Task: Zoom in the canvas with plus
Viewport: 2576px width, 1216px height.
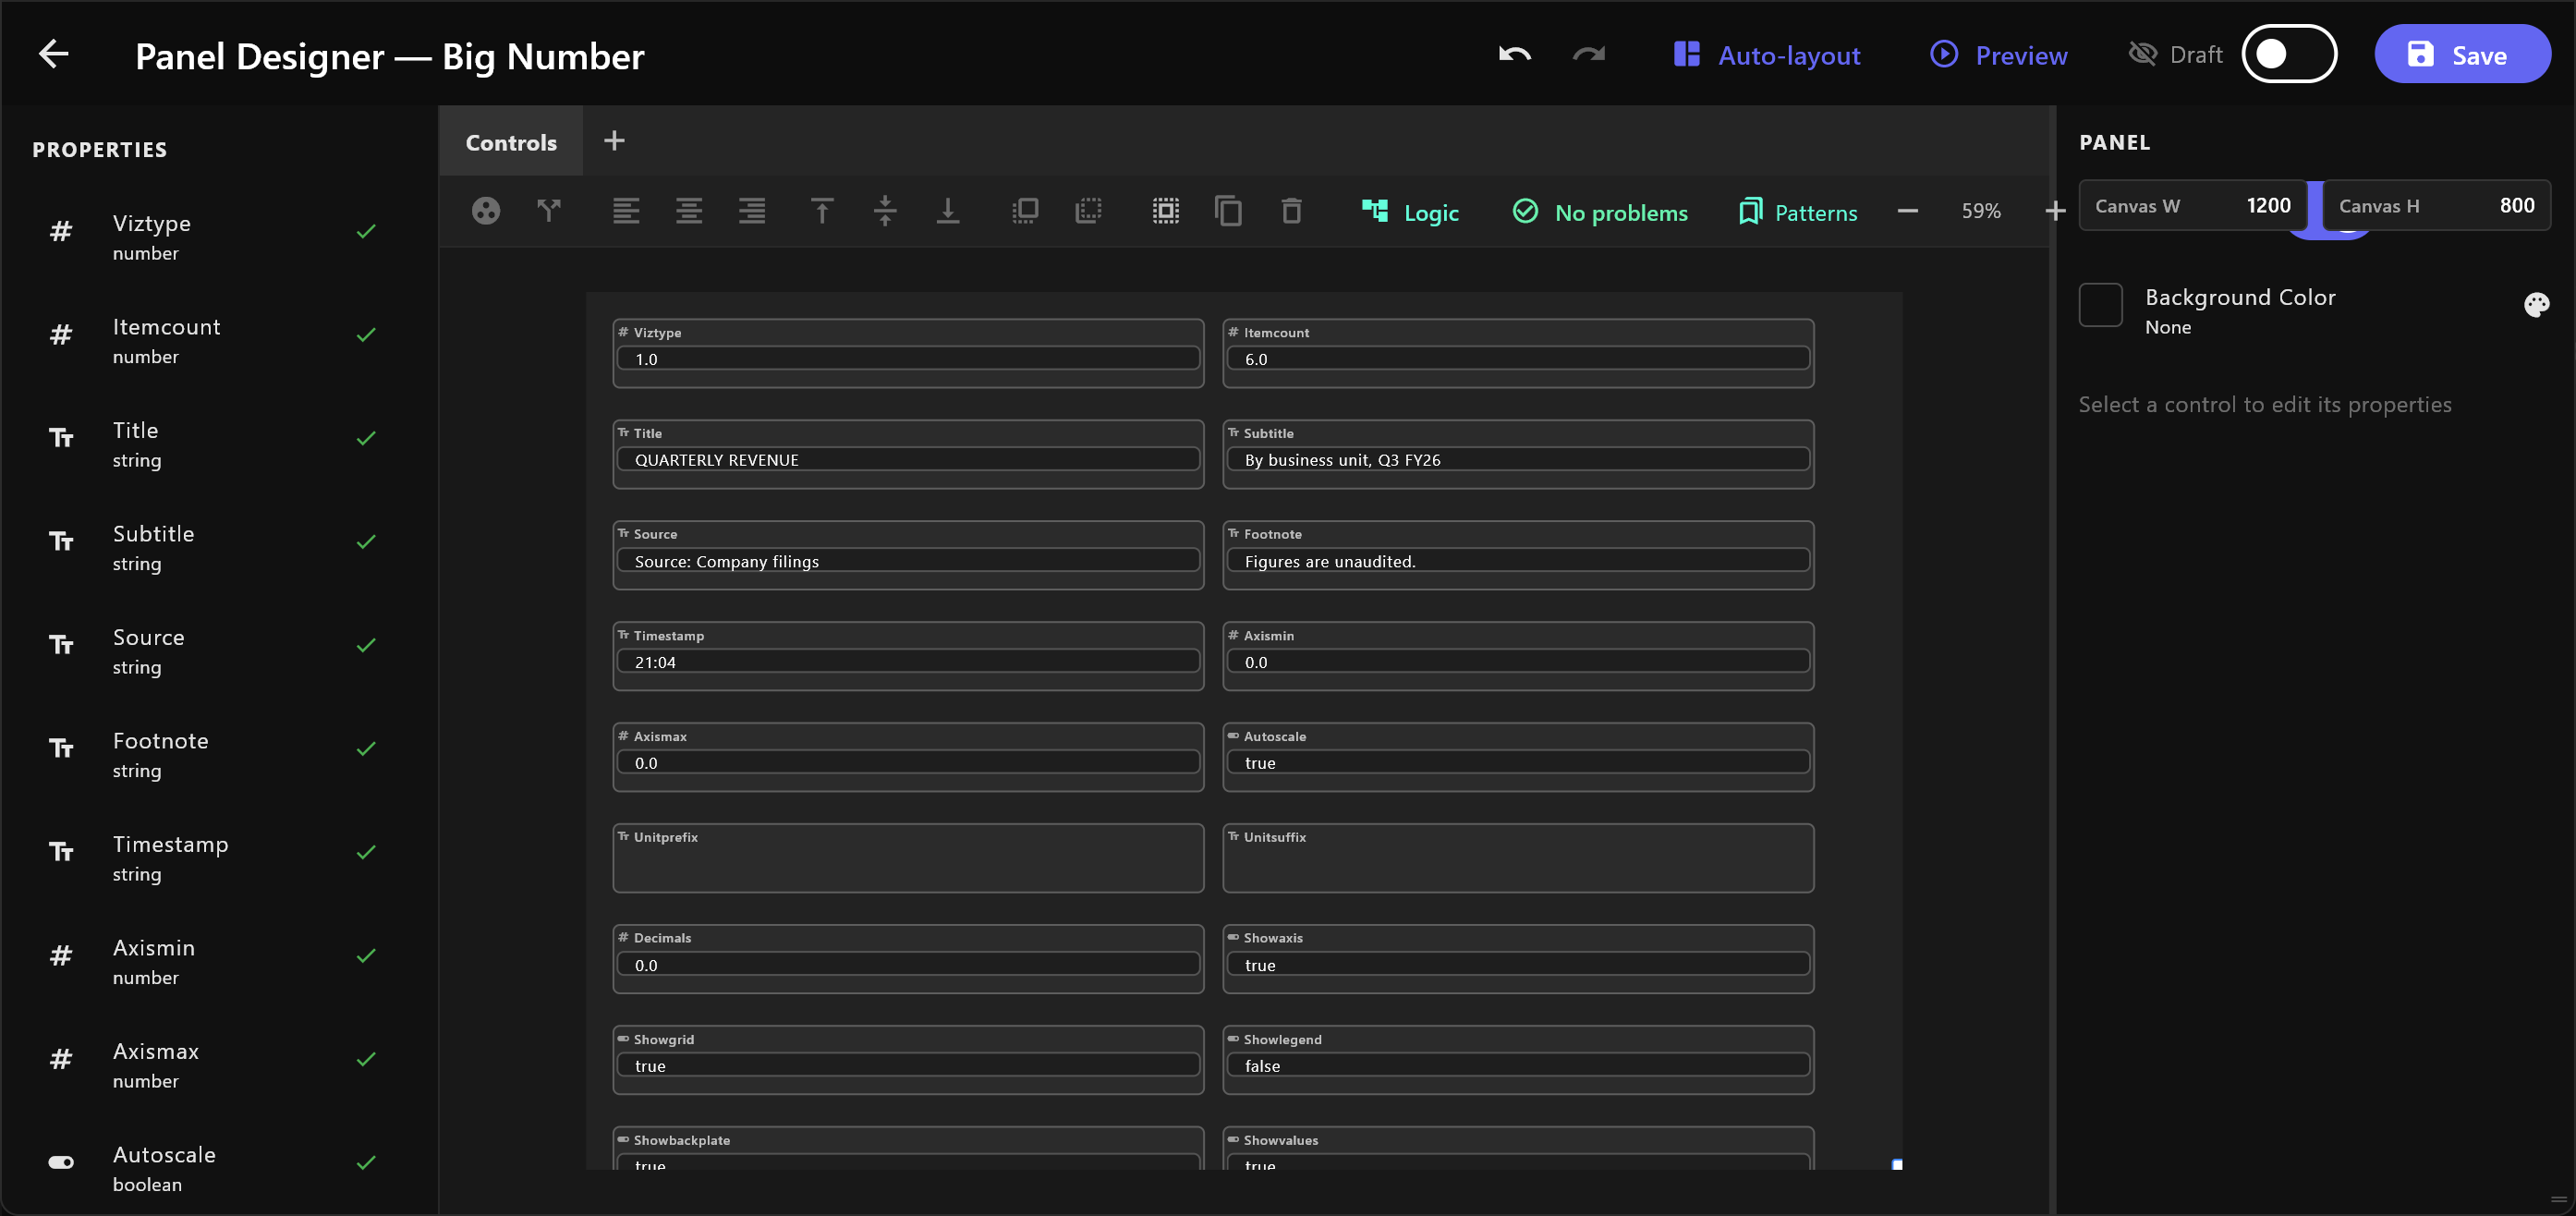Action: (x=2055, y=211)
